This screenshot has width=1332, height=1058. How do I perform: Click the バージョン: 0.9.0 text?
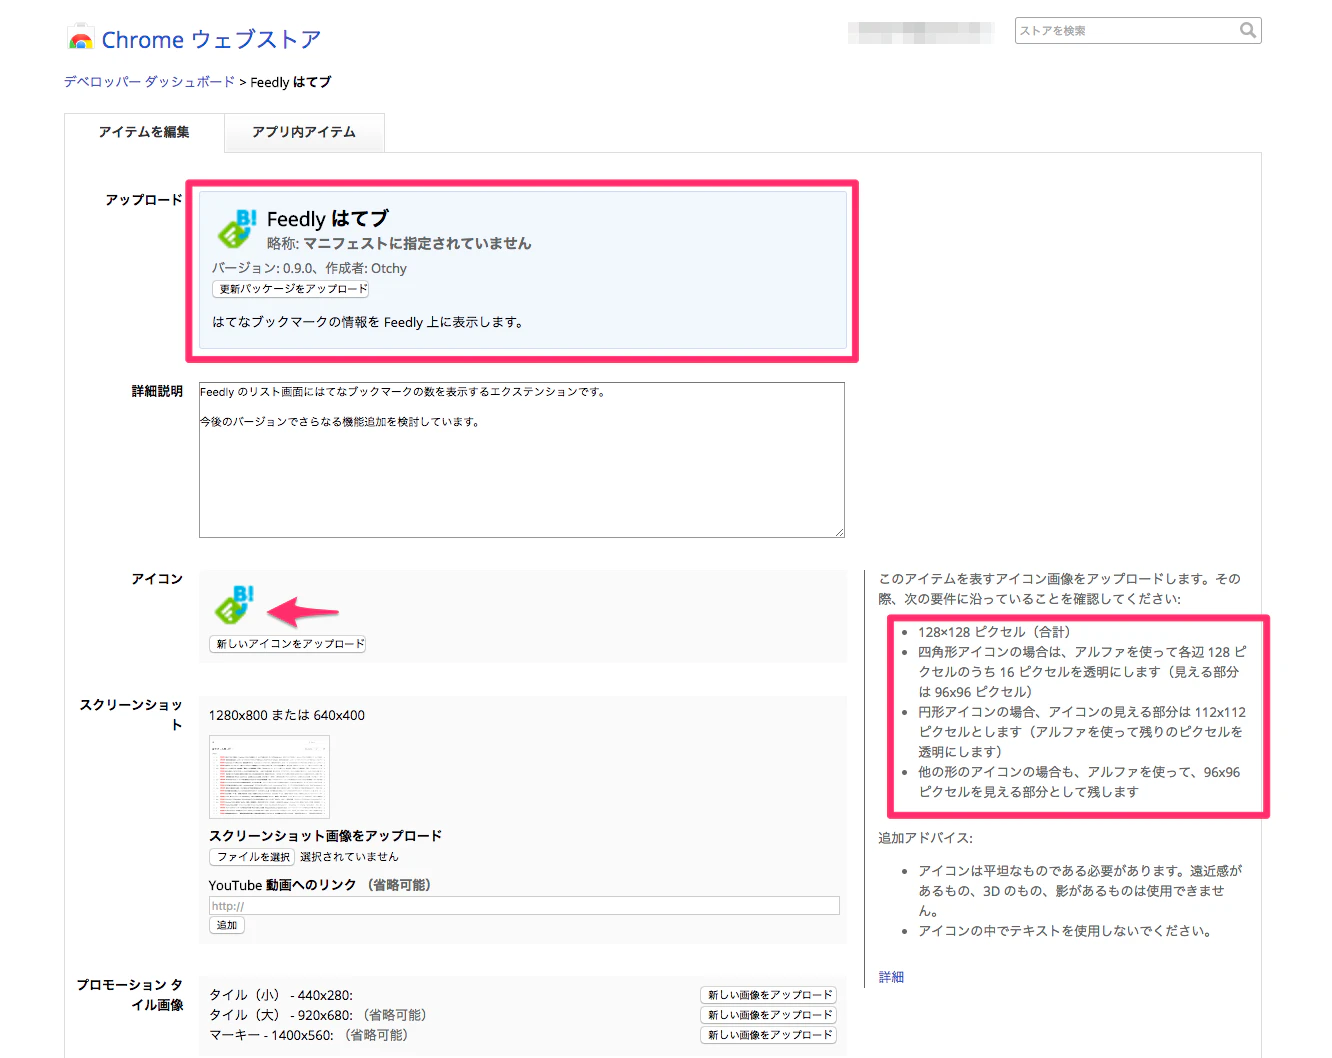pos(260,268)
